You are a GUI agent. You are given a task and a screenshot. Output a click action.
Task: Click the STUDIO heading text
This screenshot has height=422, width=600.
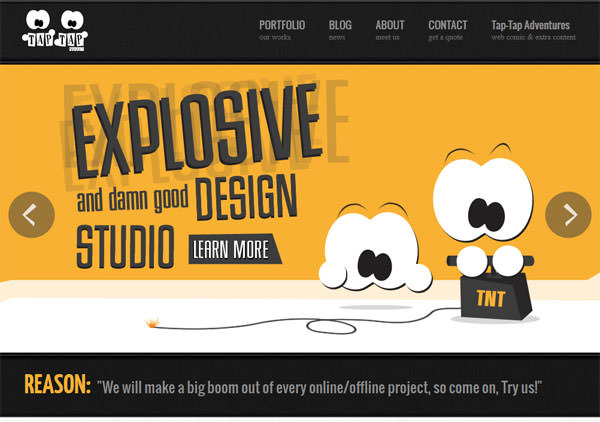125,247
